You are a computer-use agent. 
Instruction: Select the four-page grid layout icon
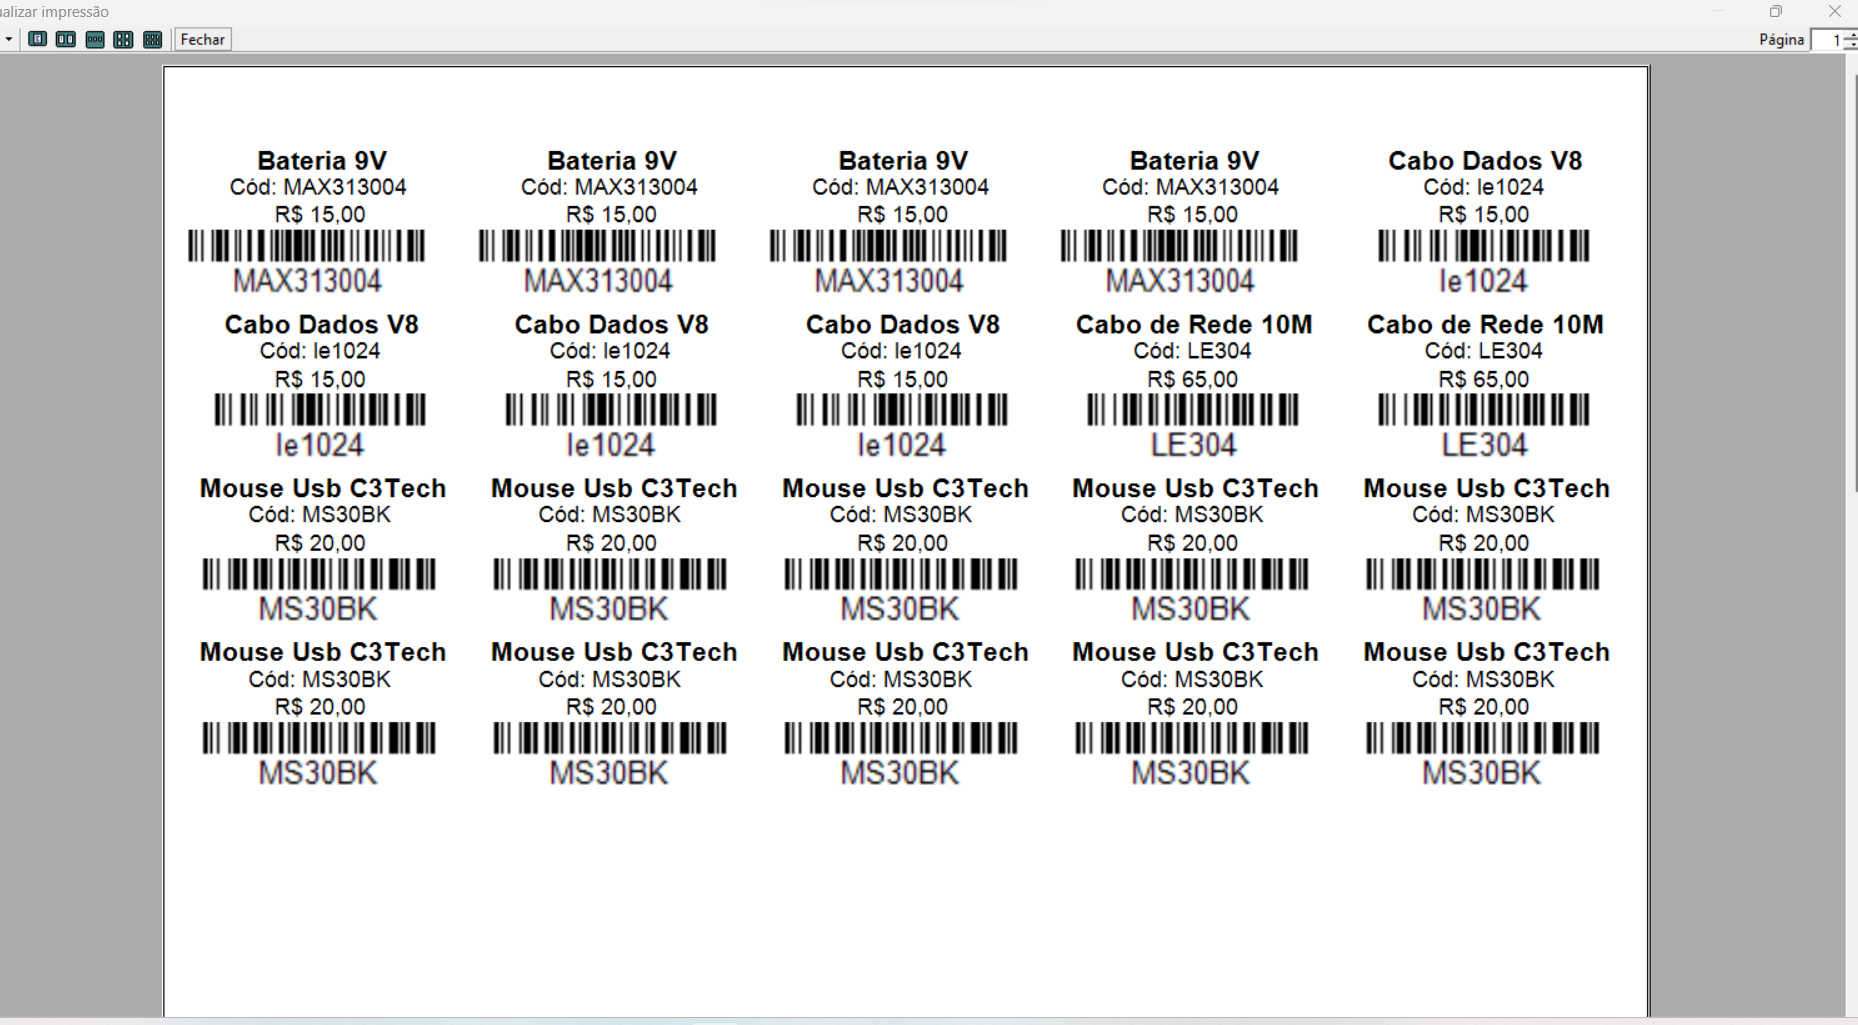click(x=123, y=39)
